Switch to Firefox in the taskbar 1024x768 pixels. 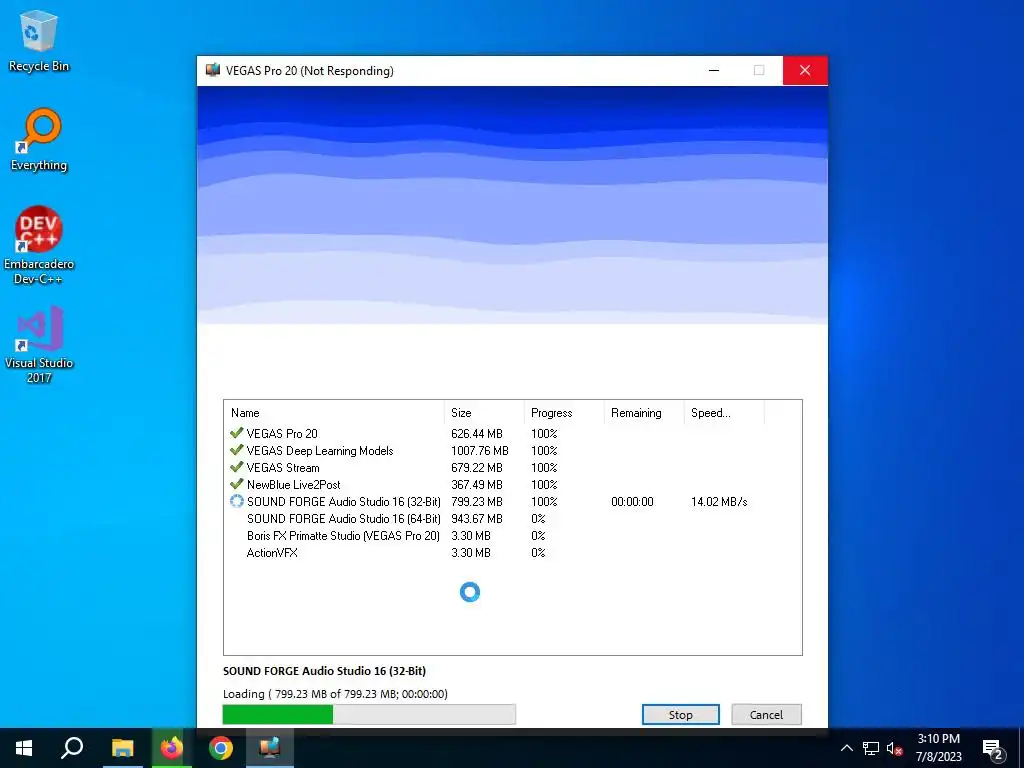(x=172, y=748)
